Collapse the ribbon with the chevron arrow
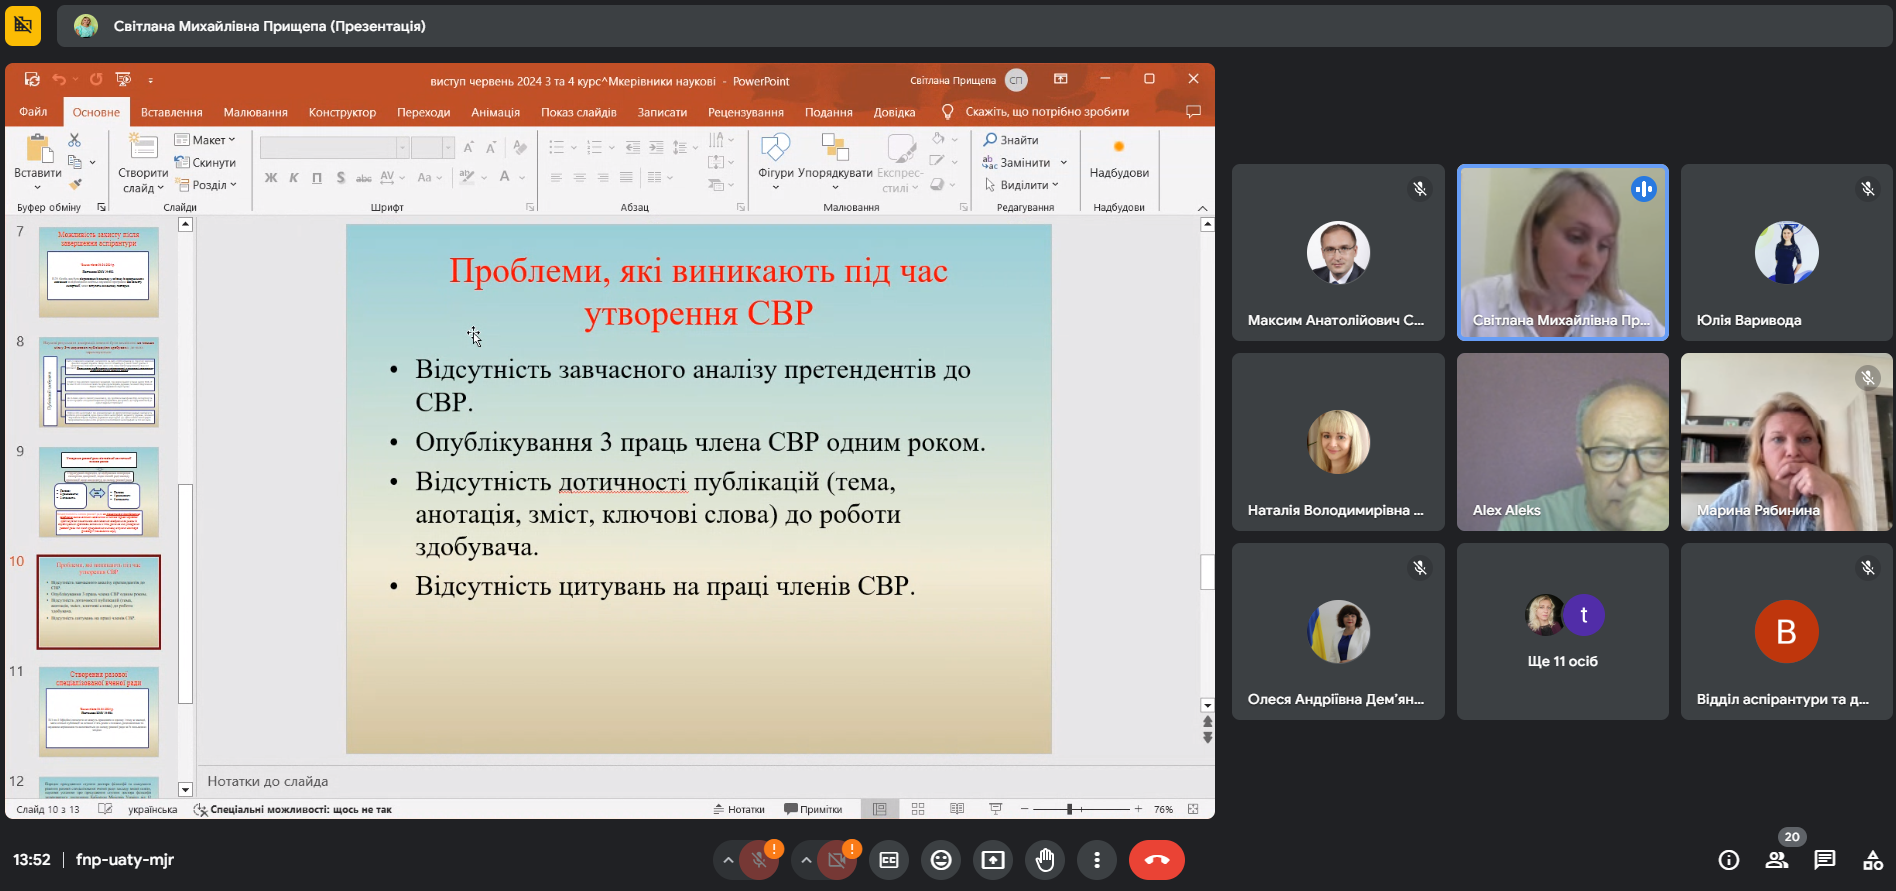 tap(1202, 208)
